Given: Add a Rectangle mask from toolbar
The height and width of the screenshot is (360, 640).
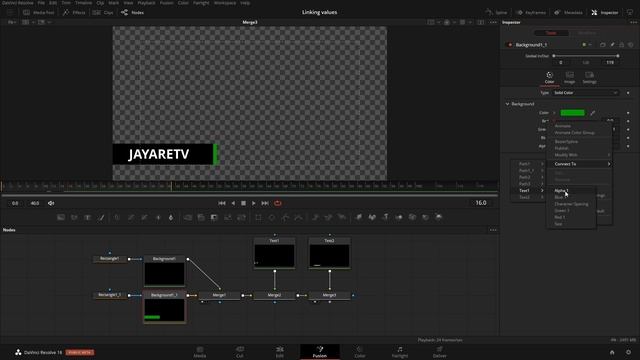Looking at the screenshot, I should 258,218.
